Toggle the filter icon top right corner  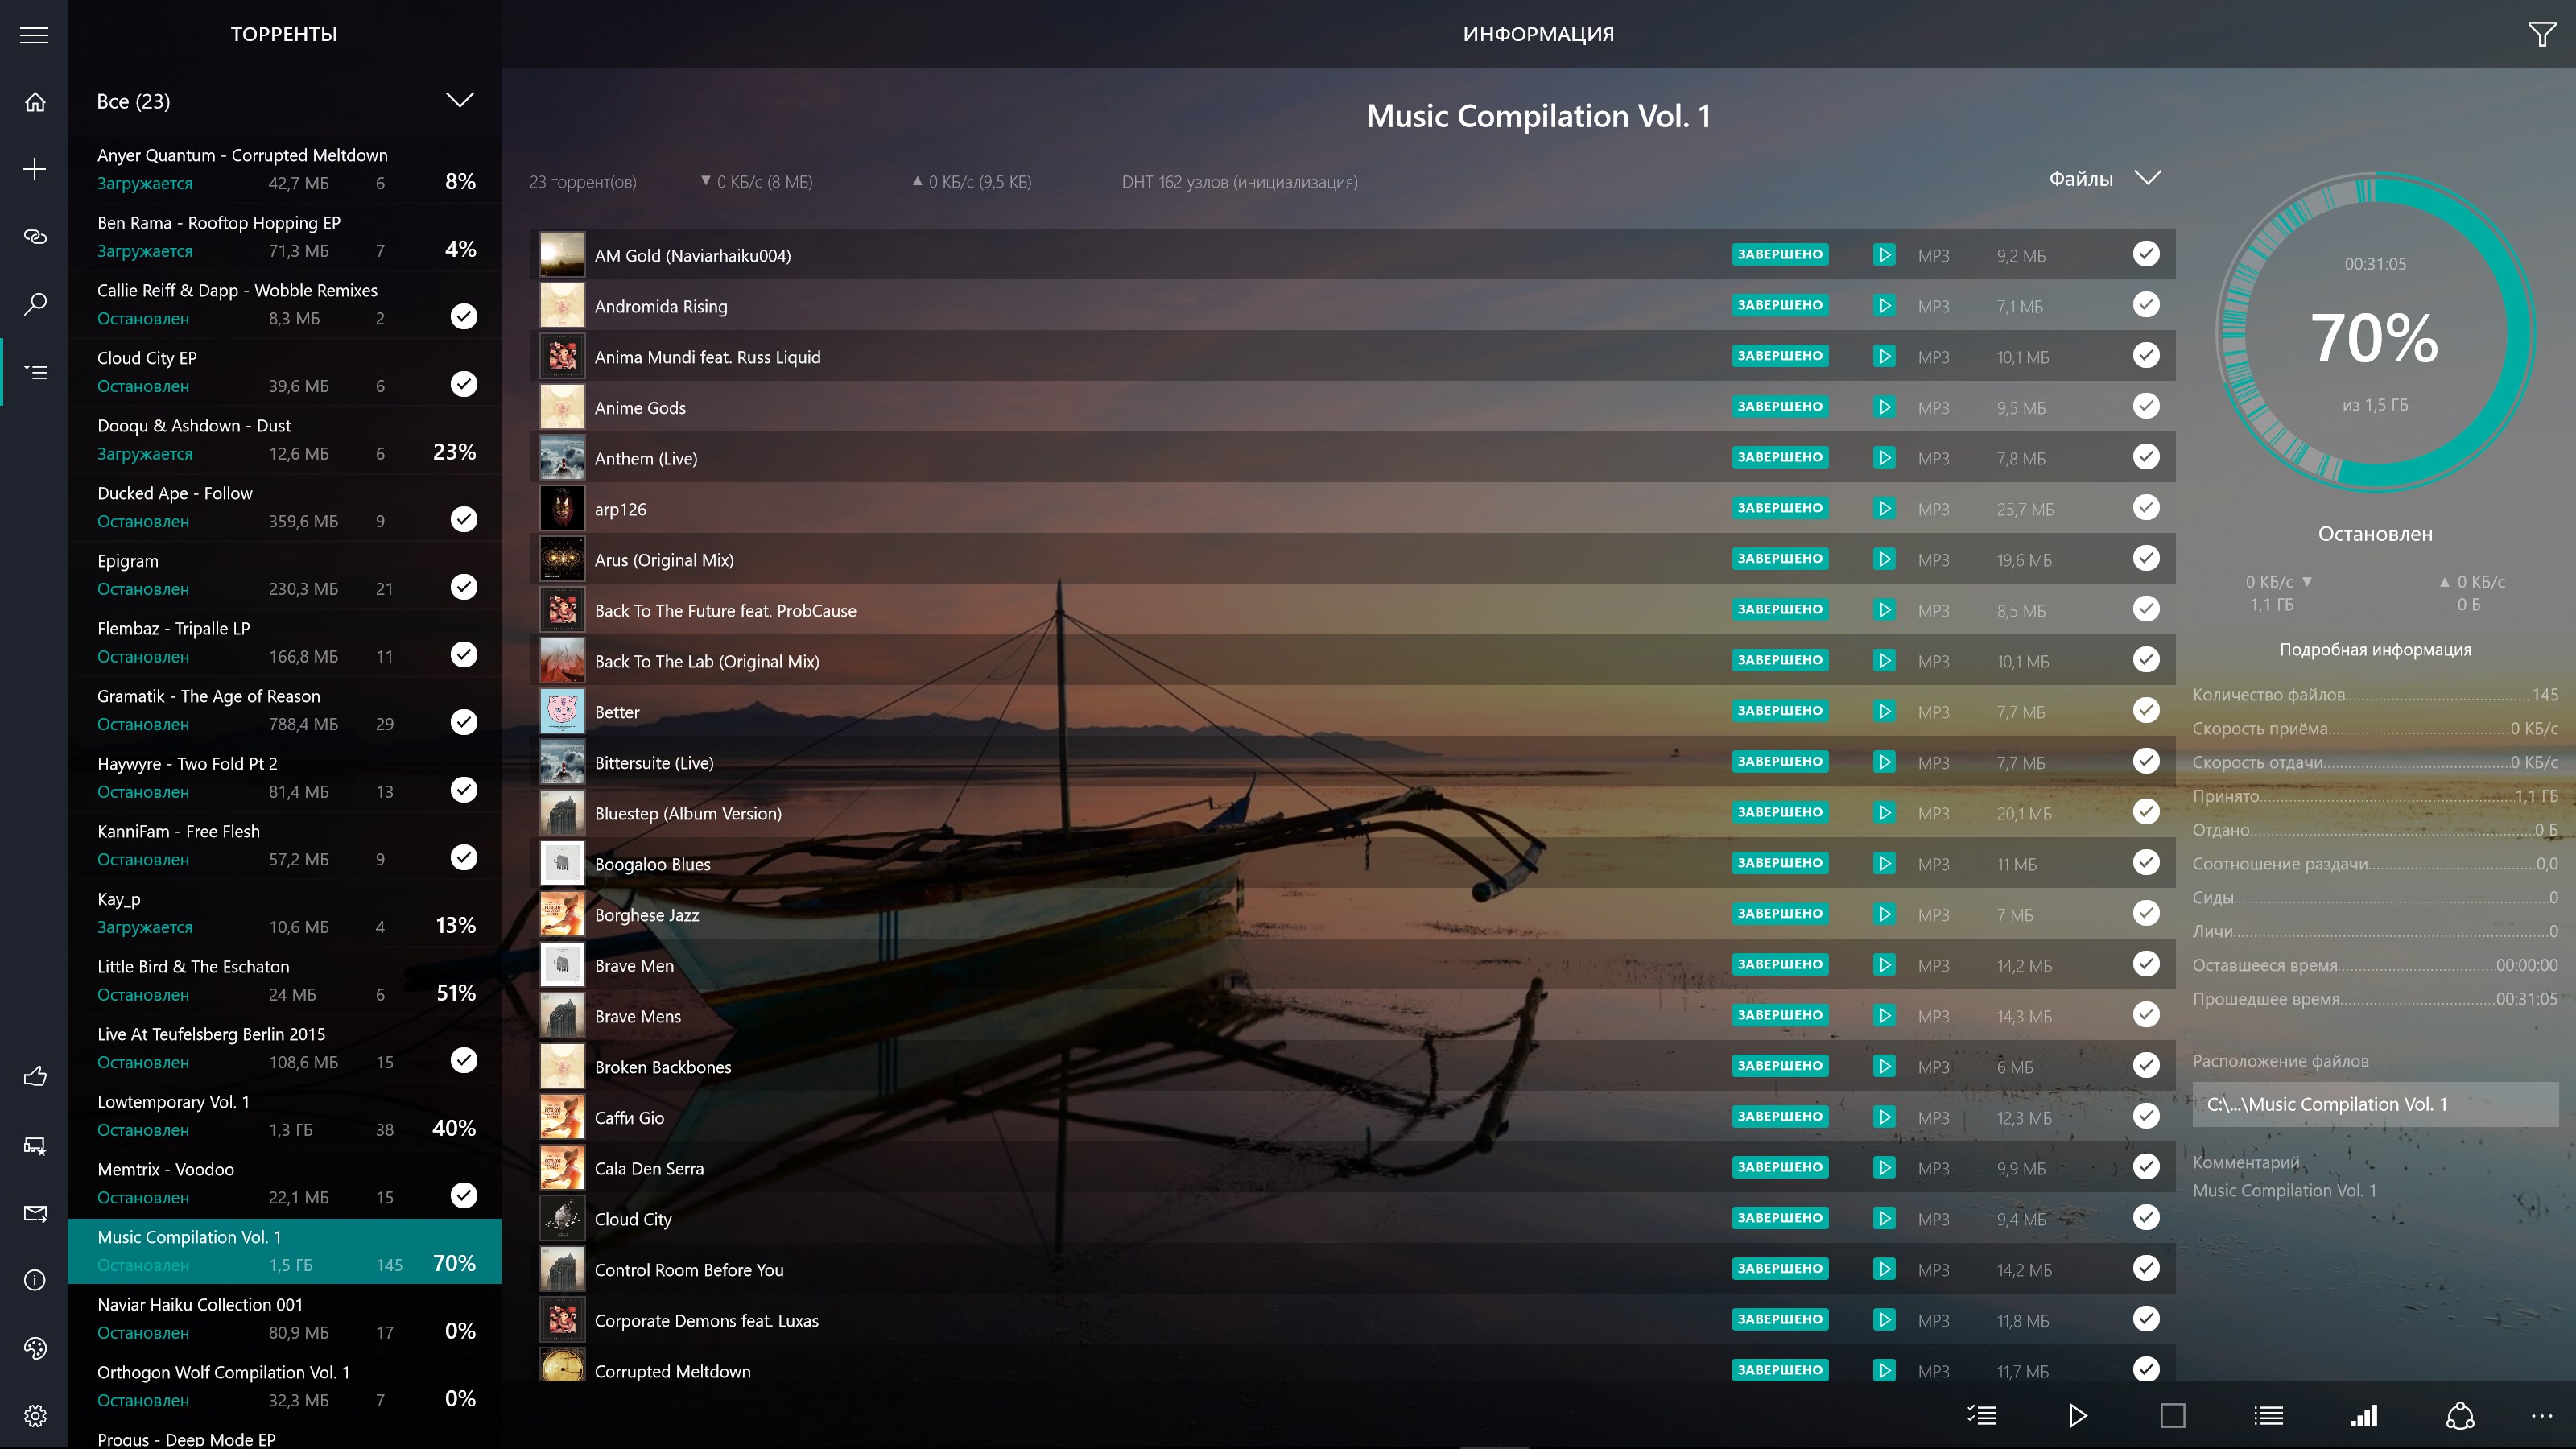(2541, 34)
